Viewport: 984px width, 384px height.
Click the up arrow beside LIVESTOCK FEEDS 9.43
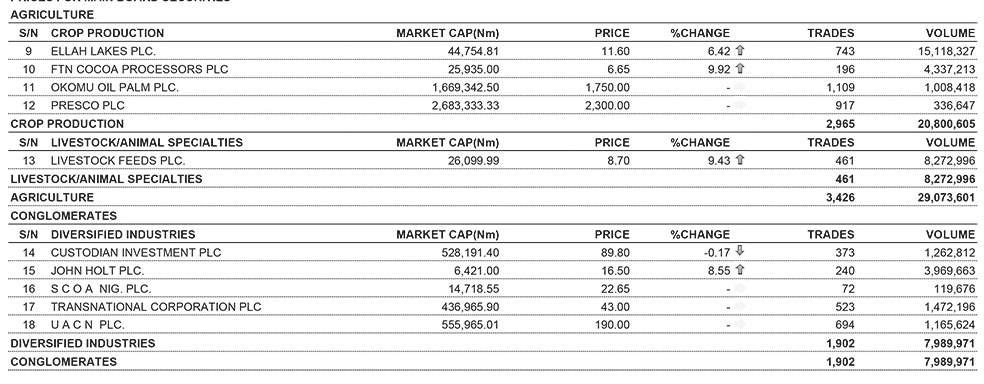click(739, 161)
